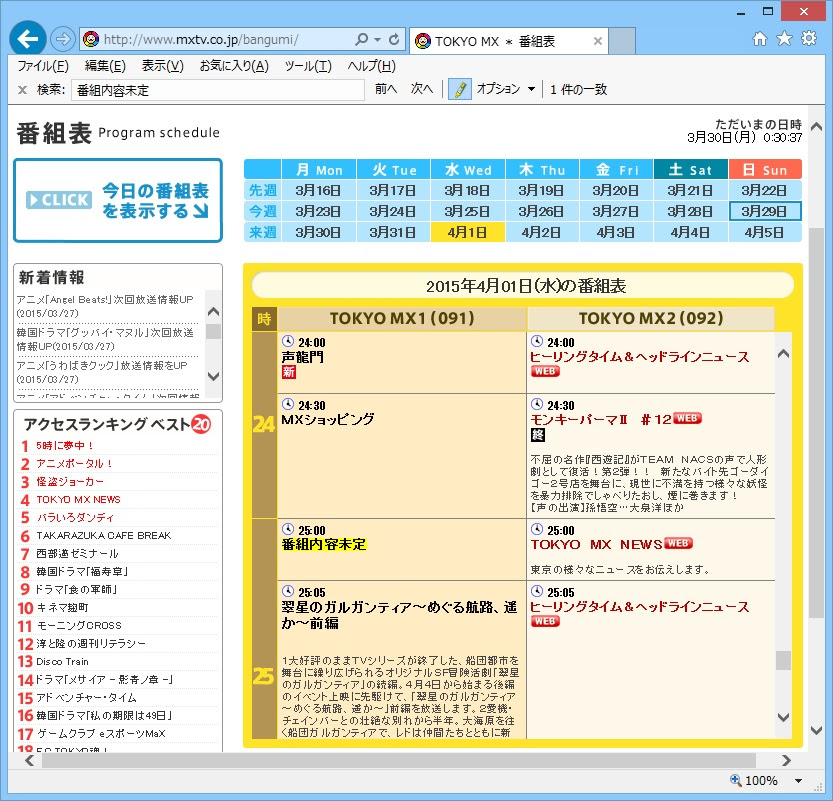Click down arrow of program table scrollbar
The image size is (833, 801).
click(x=783, y=717)
